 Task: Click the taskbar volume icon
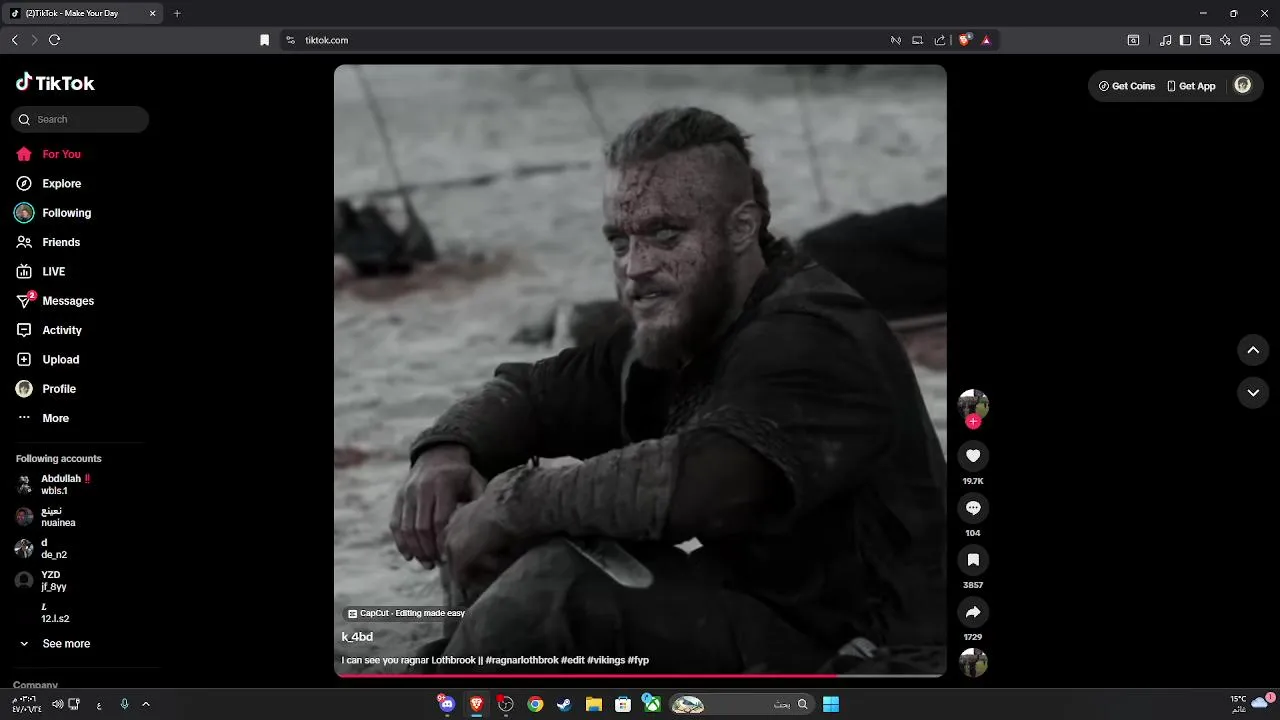[x=57, y=704]
